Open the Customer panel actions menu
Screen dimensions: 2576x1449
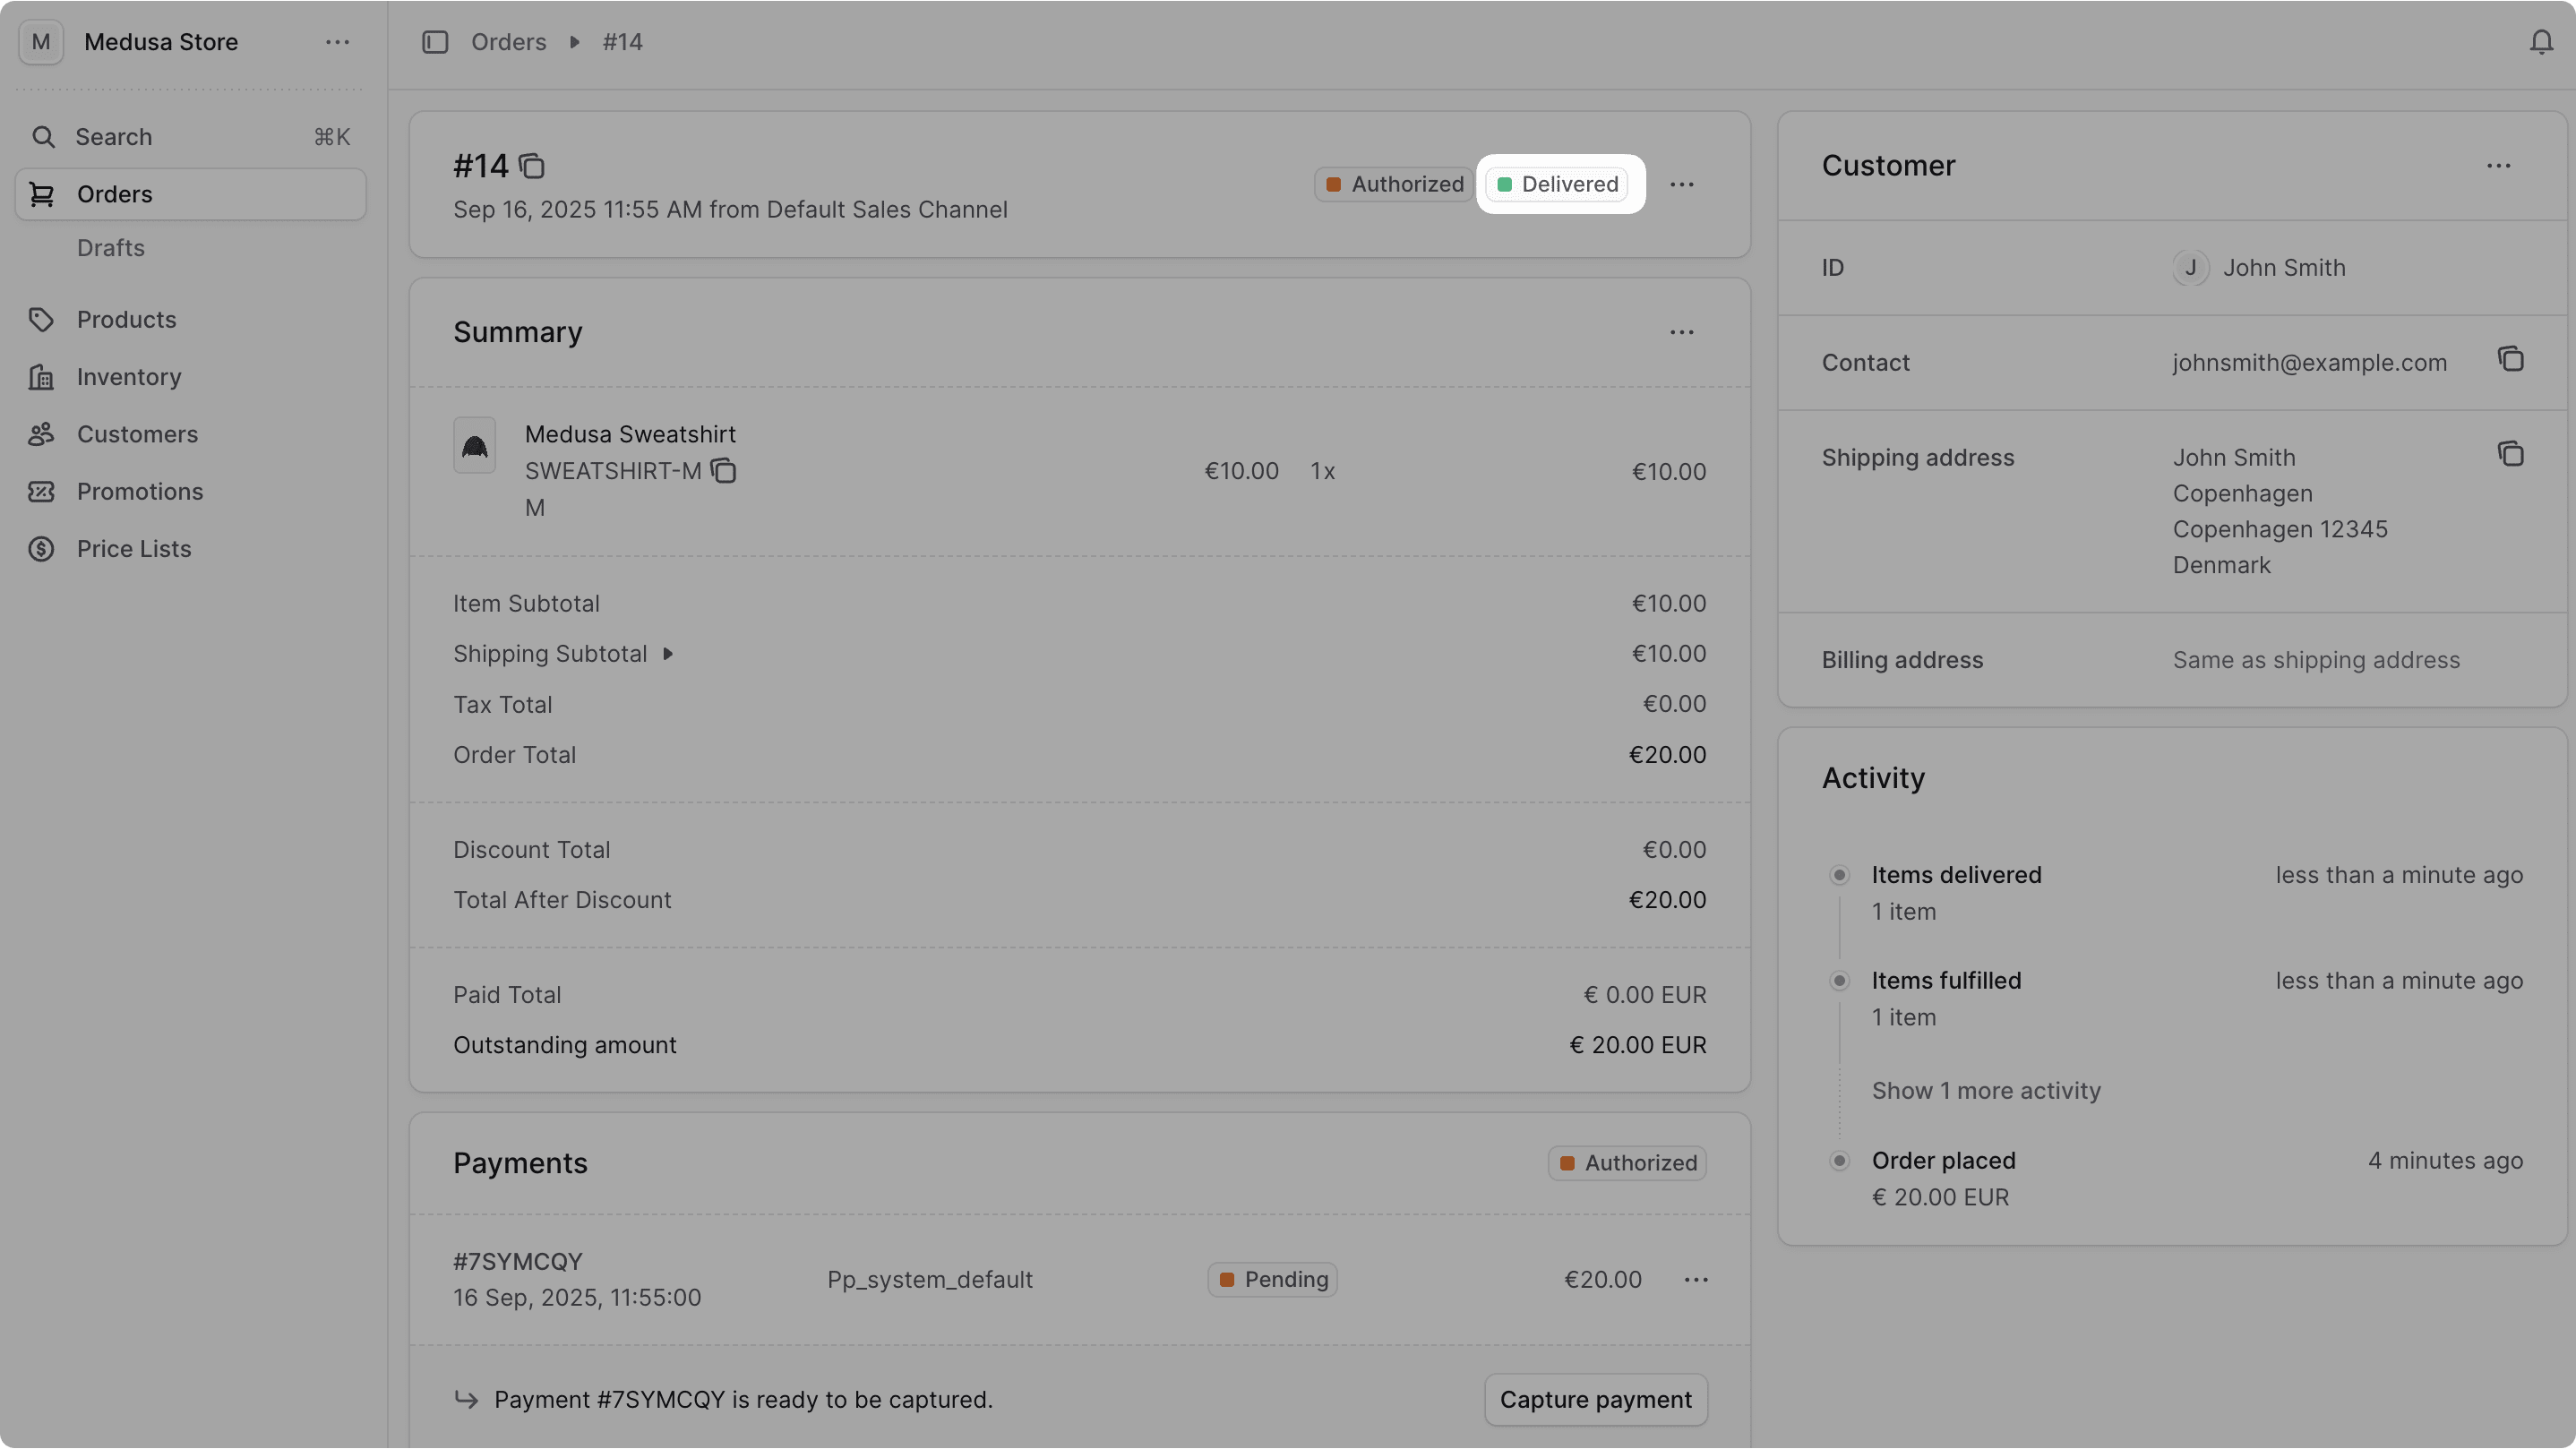point(2499,165)
